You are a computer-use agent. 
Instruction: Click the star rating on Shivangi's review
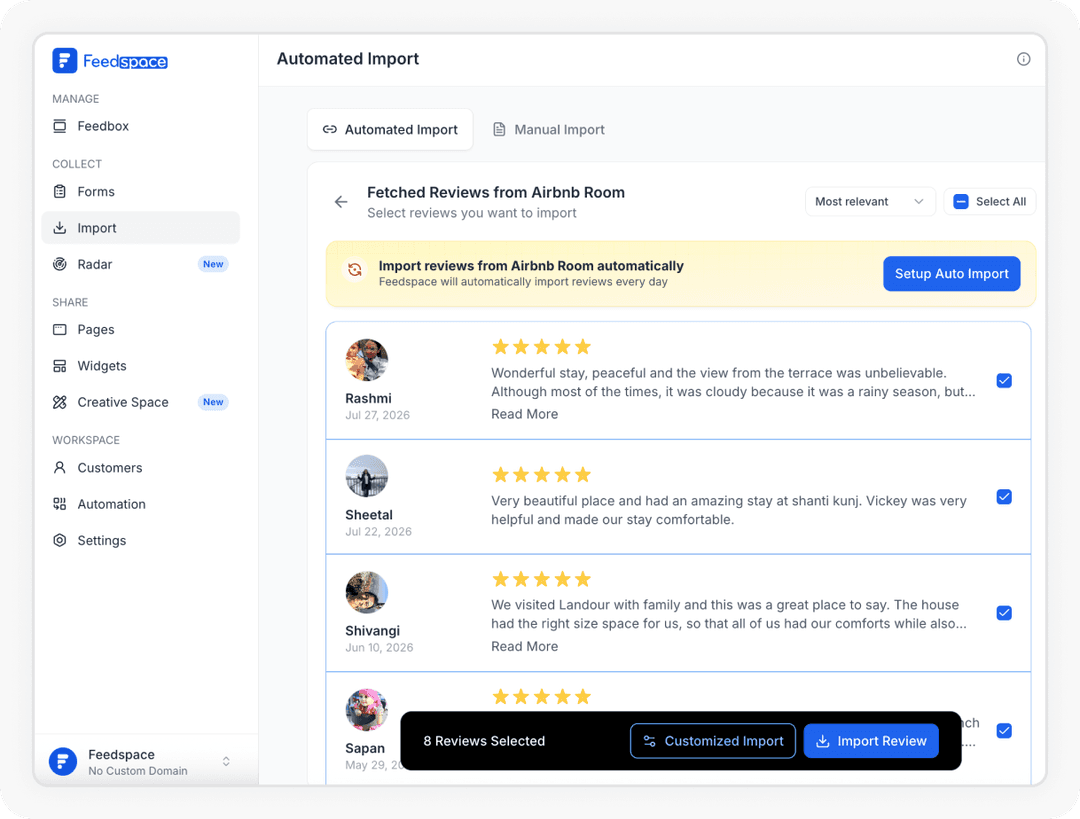pos(541,579)
